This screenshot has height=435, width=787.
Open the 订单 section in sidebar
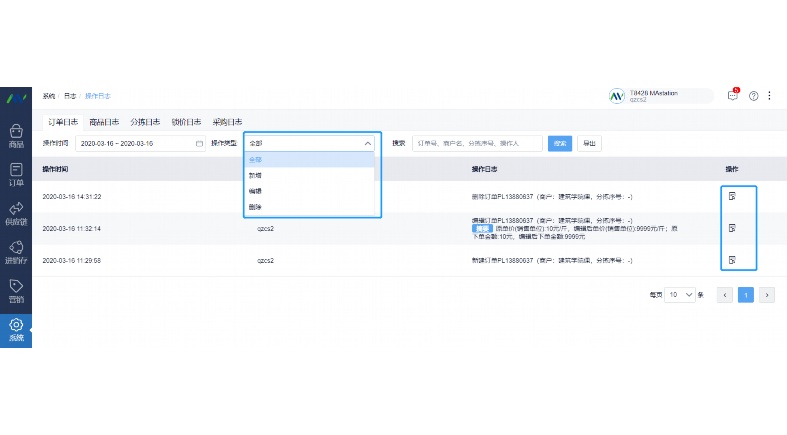point(16,175)
